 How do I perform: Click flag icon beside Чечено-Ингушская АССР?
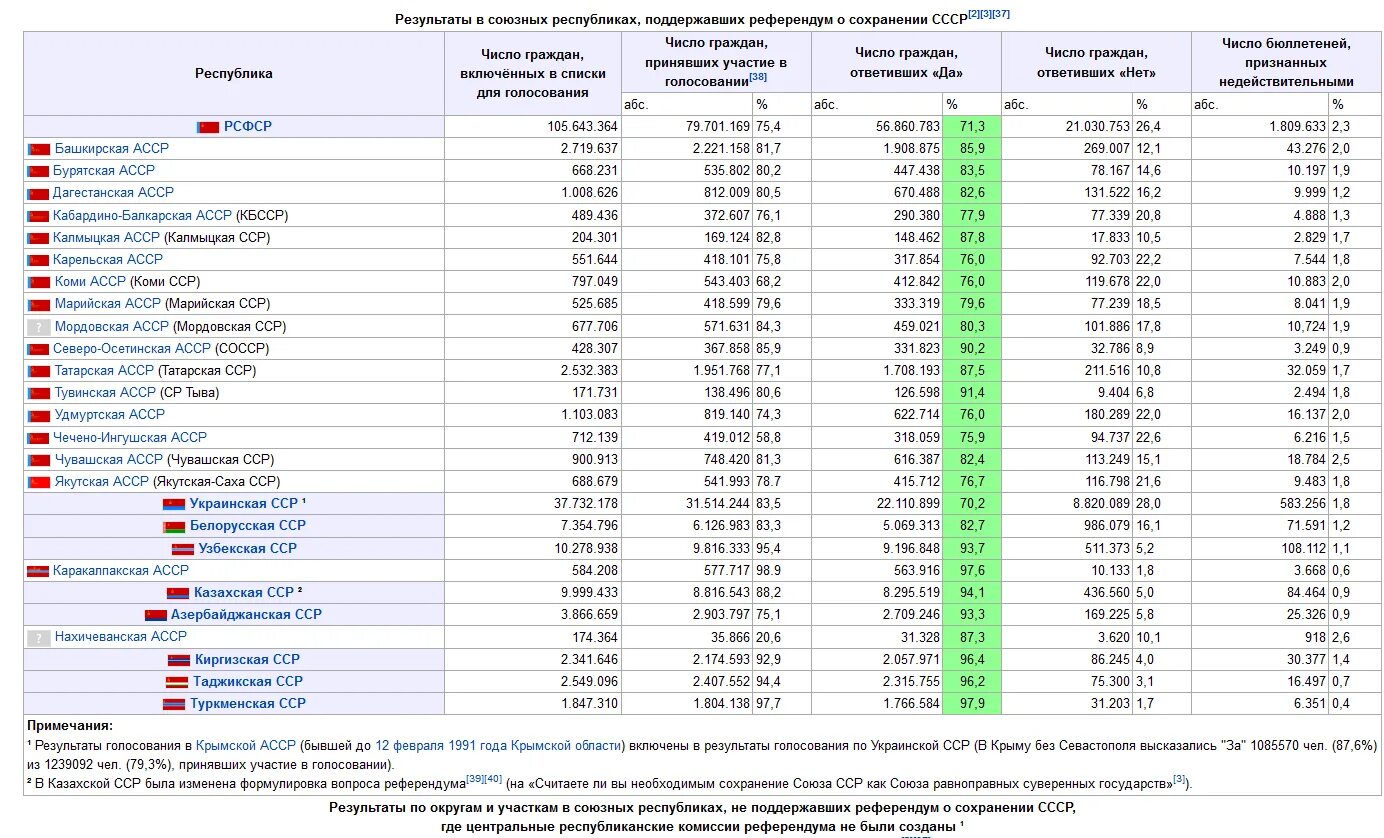point(39,438)
